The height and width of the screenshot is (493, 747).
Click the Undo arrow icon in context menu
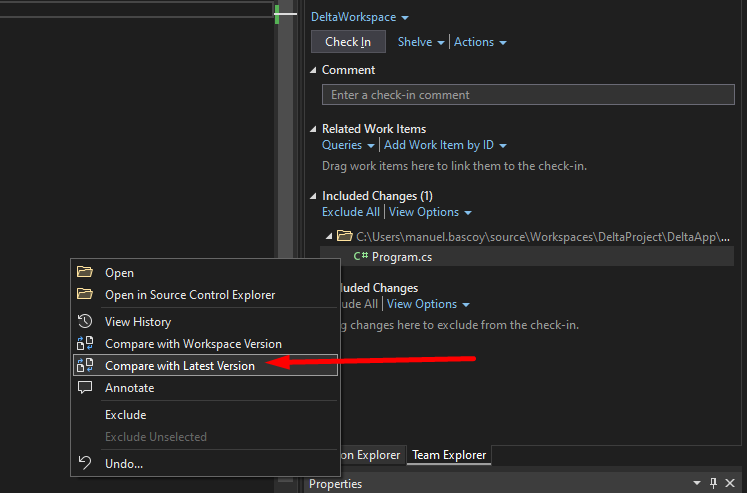(x=85, y=464)
